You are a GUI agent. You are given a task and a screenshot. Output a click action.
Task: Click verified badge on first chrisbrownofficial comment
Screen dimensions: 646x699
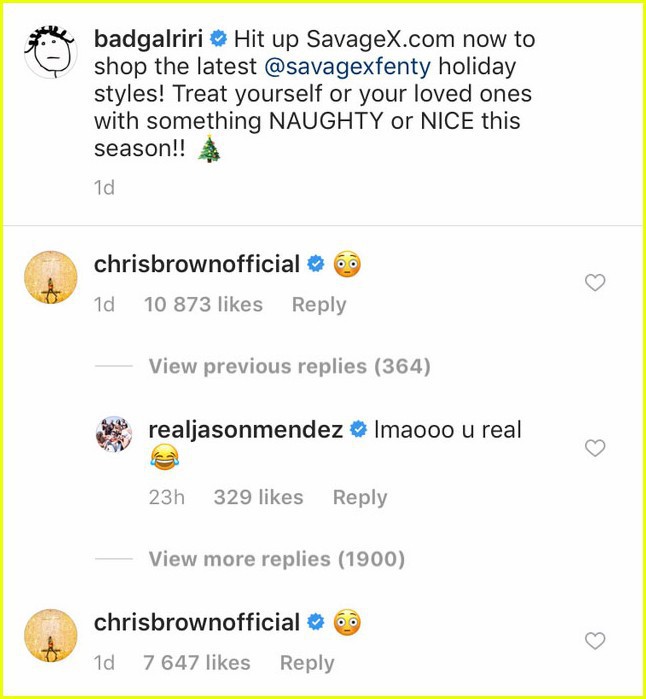point(316,264)
